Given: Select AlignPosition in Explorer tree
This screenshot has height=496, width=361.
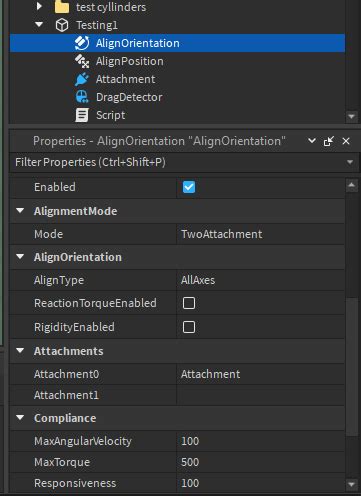Looking at the screenshot, I should pyautogui.click(x=177, y=61).
